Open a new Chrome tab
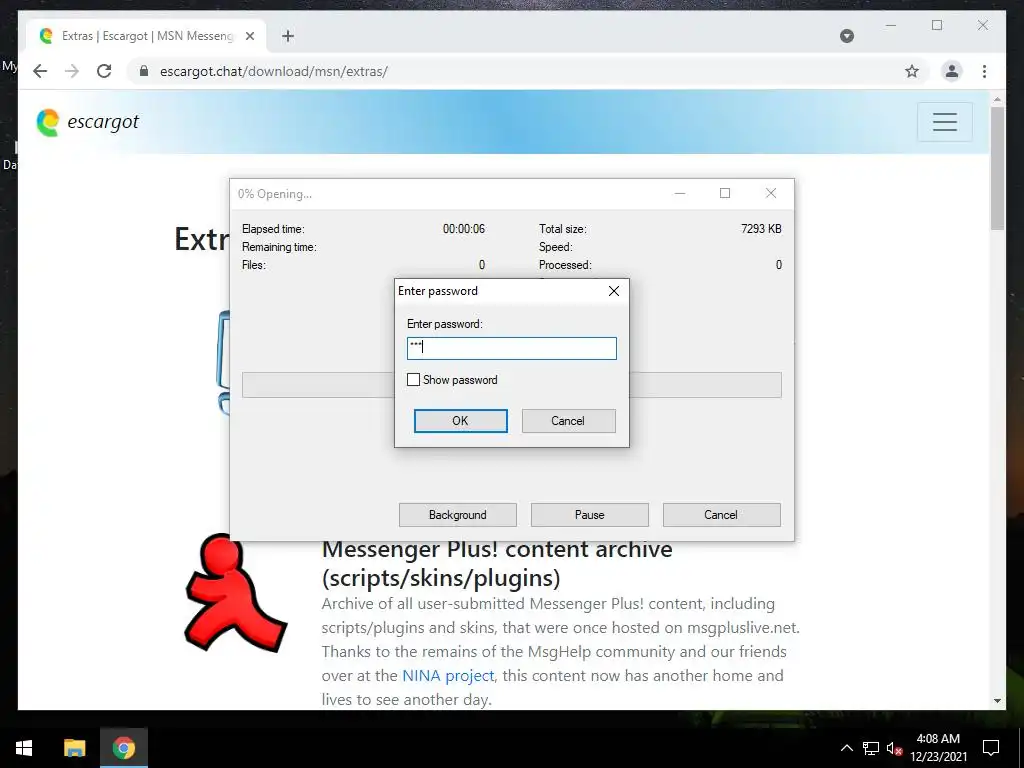This screenshot has width=1024, height=768. point(288,36)
